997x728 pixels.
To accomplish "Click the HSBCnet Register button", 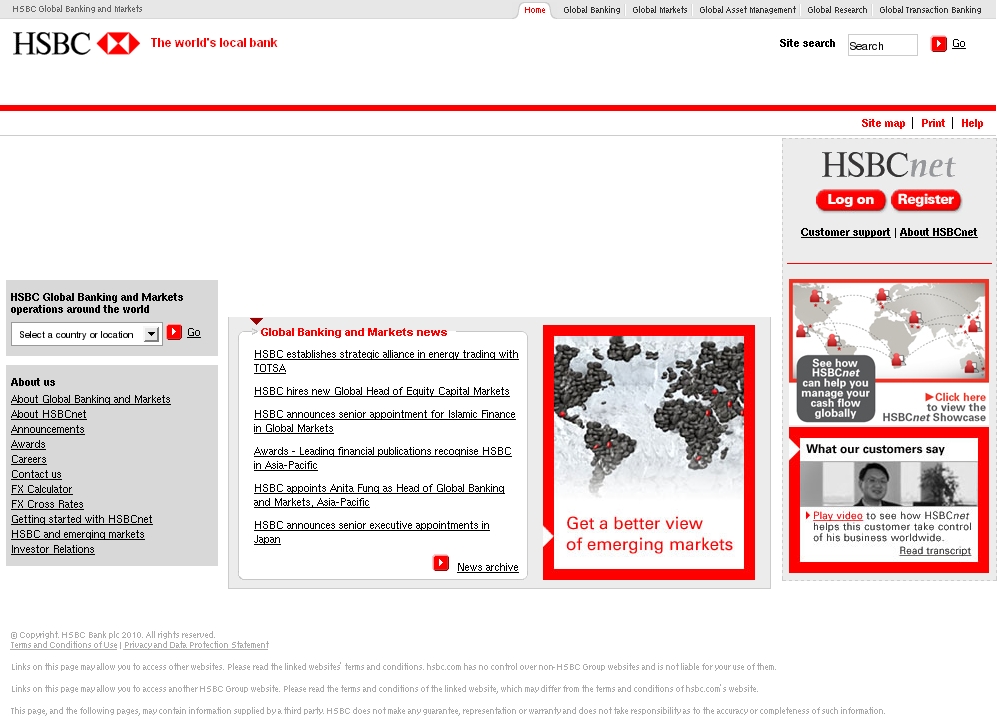I will coord(926,200).
